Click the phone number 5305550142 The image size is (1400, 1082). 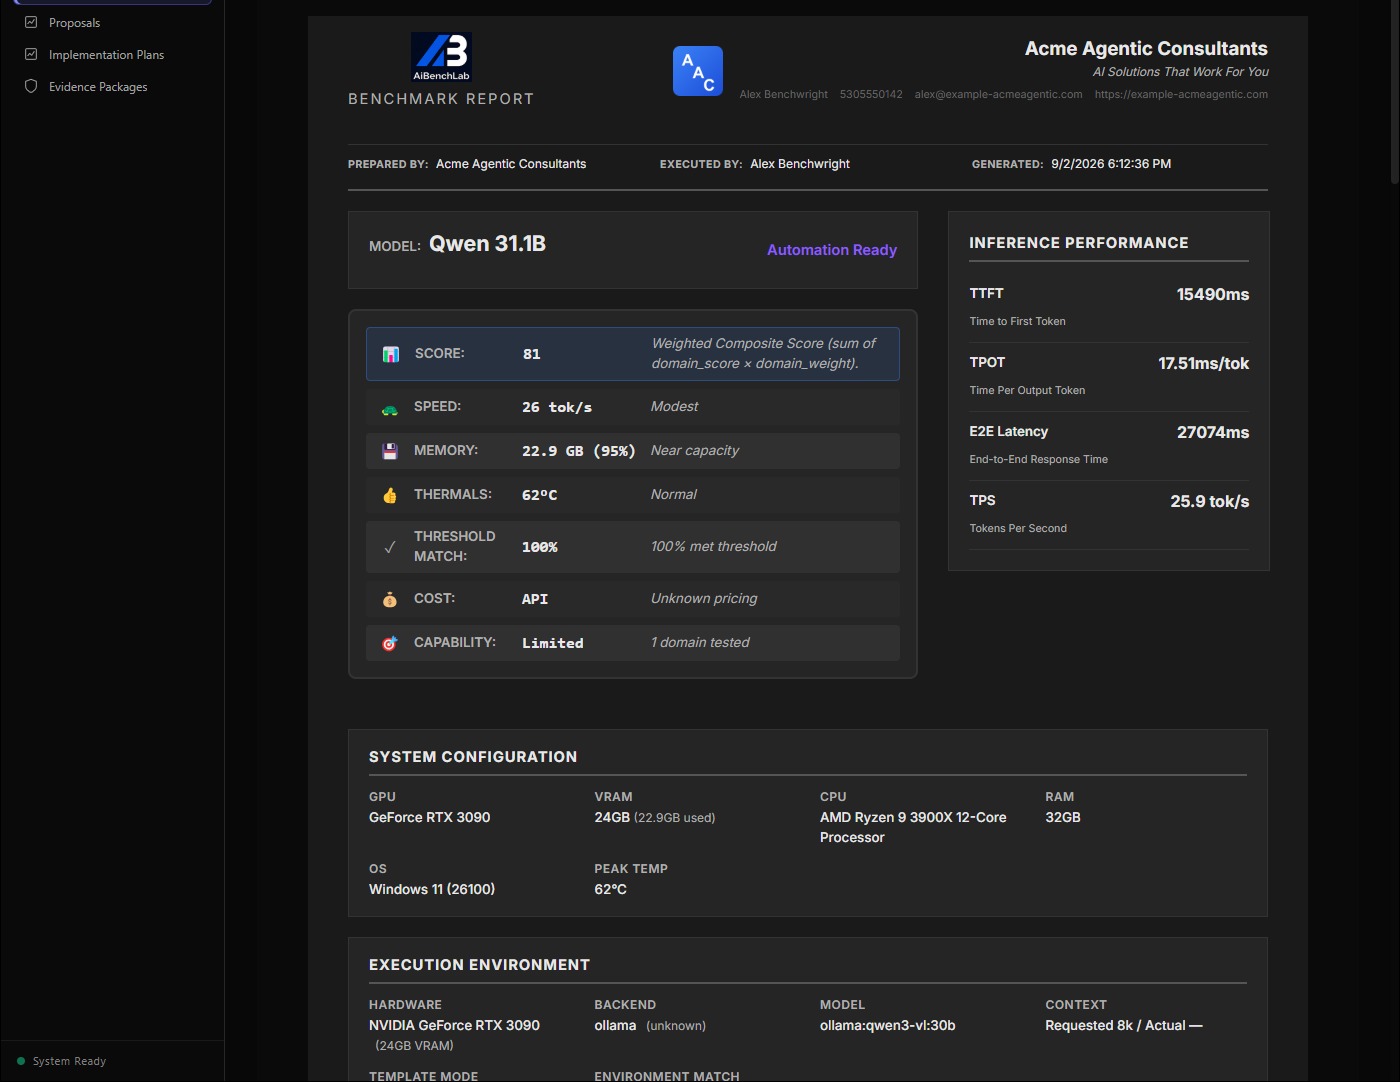point(871,95)
